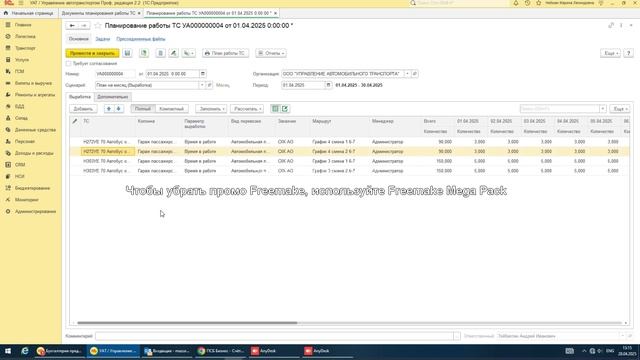Move row up with the up arrow
This screenshot has width=640, height=360.
click(x=109, y=109)
